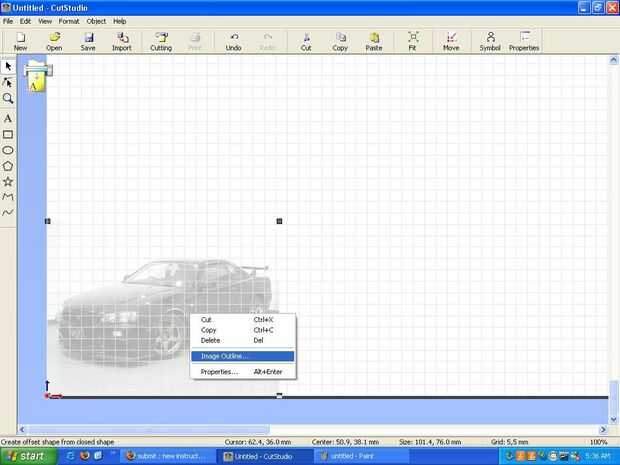Choose Delete in the context menu

[242, 340]
